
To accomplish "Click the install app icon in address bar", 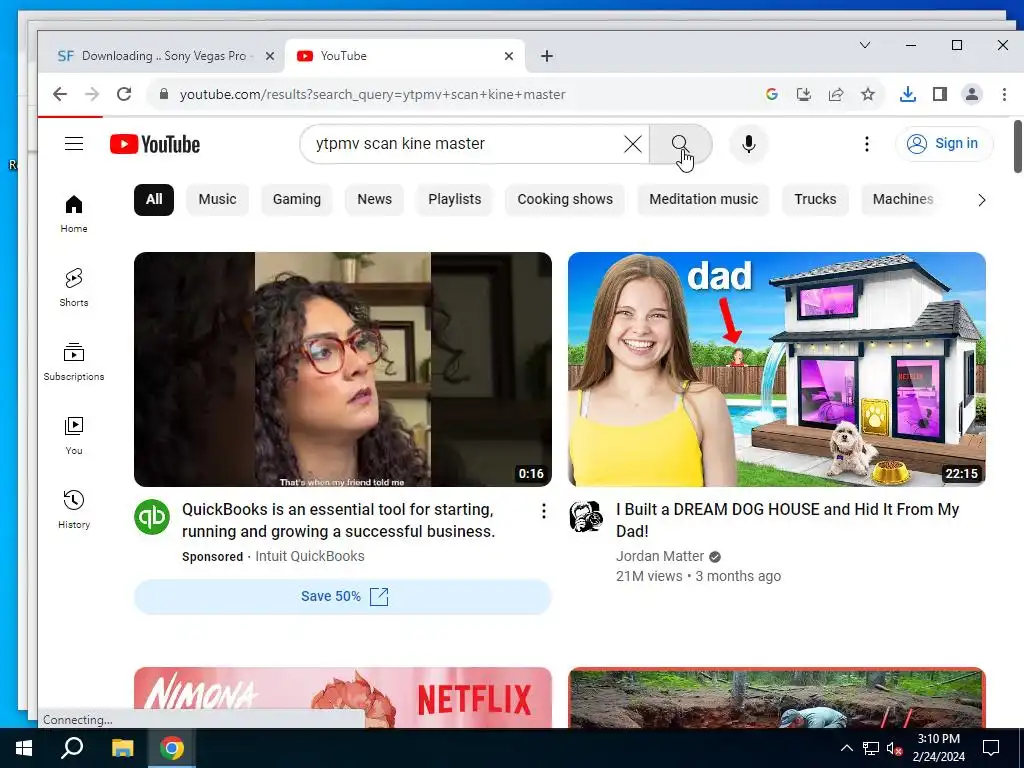I will tap(804, 94).
